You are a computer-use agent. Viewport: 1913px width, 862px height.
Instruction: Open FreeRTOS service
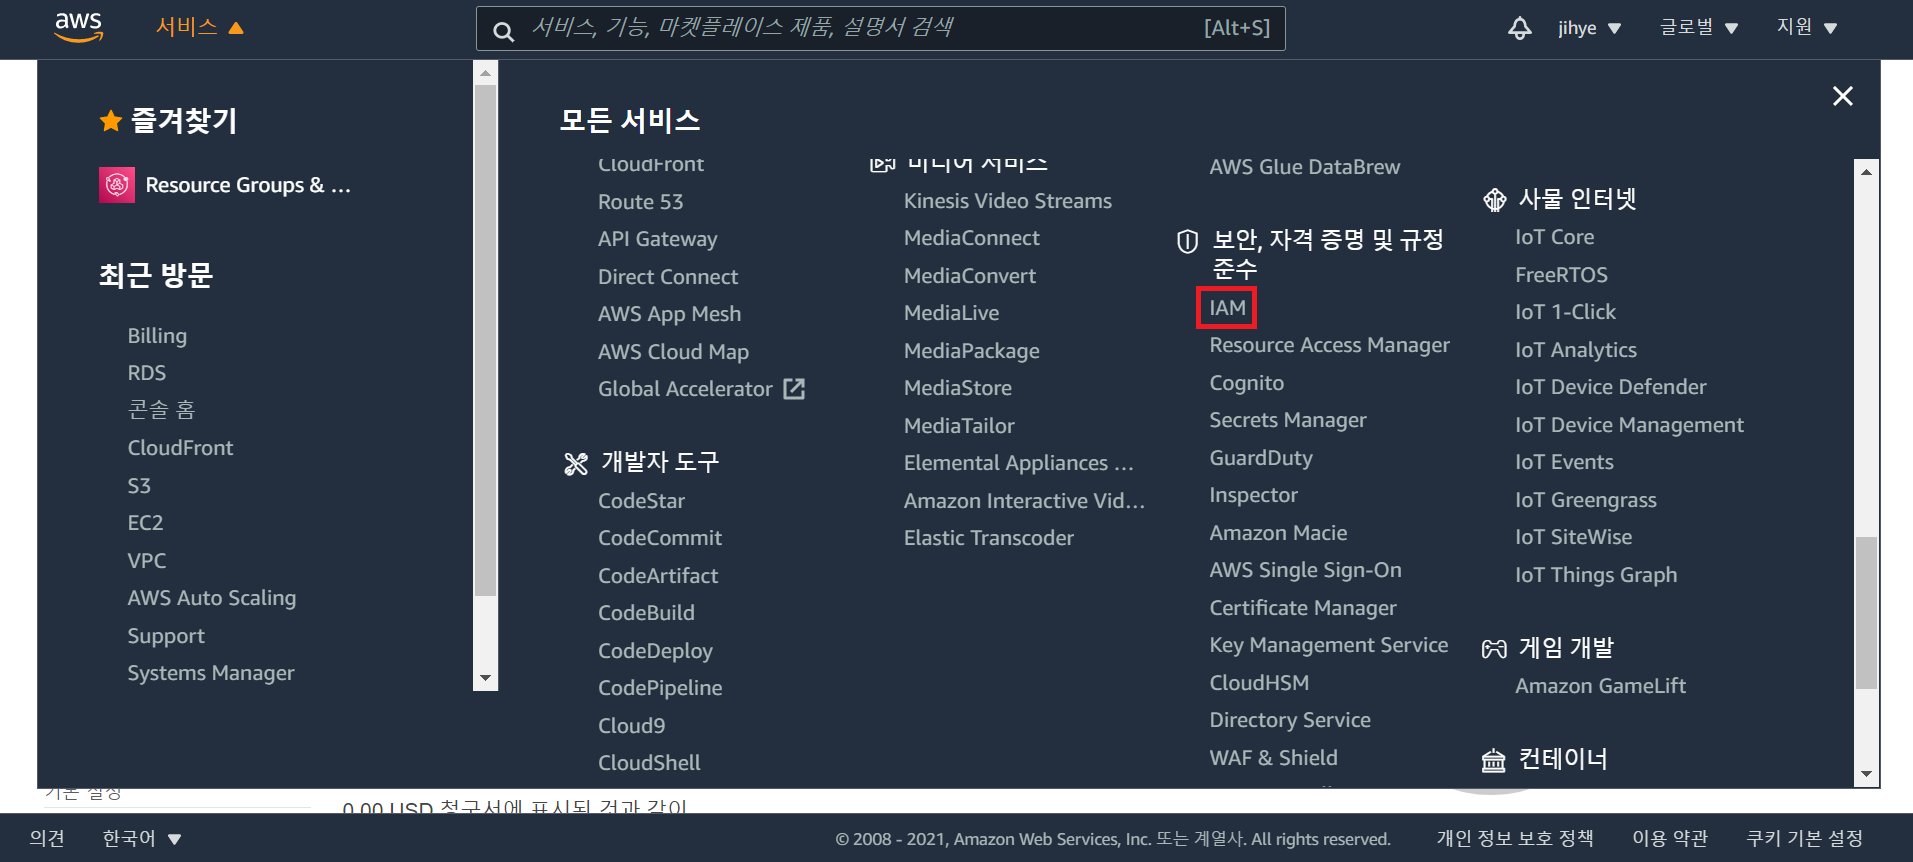(x=1561, y=275)
